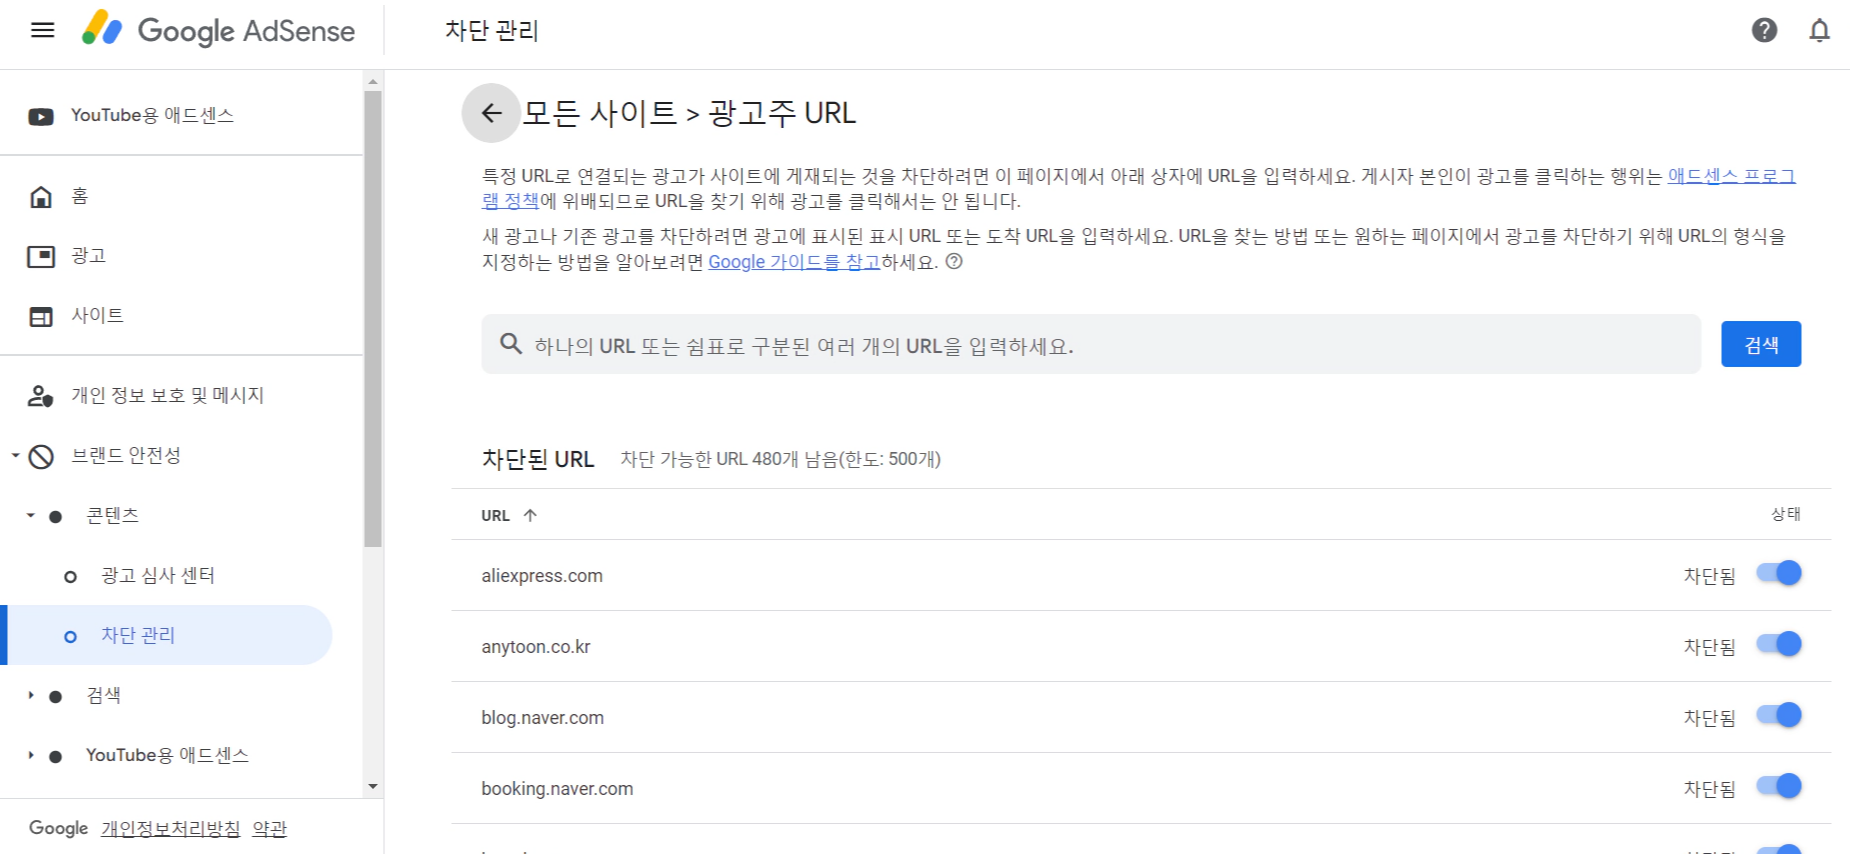
Task: Click the blue 검색 button
Action: pos(1761,344)
